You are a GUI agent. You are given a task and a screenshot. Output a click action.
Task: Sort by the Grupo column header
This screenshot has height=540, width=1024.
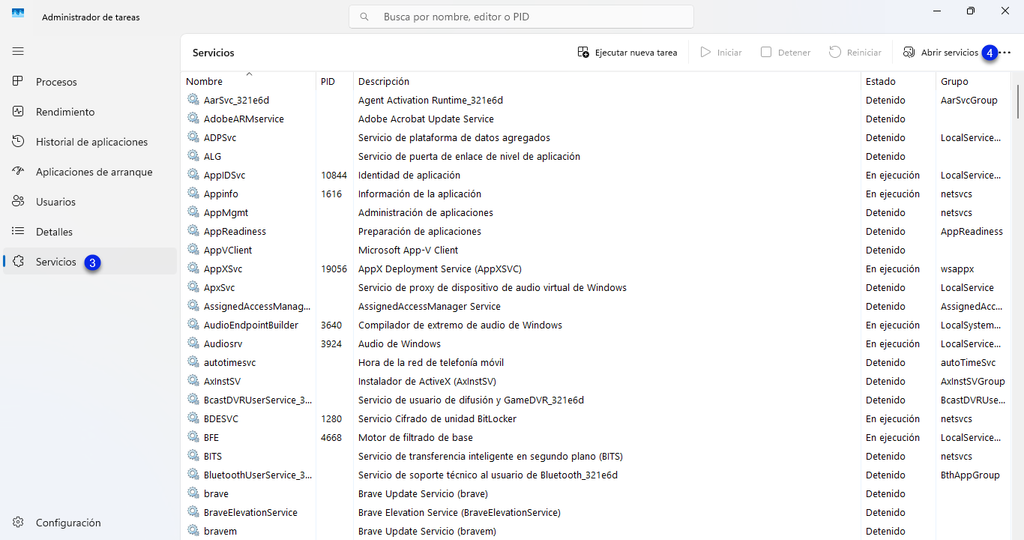[x=972, y=82]
